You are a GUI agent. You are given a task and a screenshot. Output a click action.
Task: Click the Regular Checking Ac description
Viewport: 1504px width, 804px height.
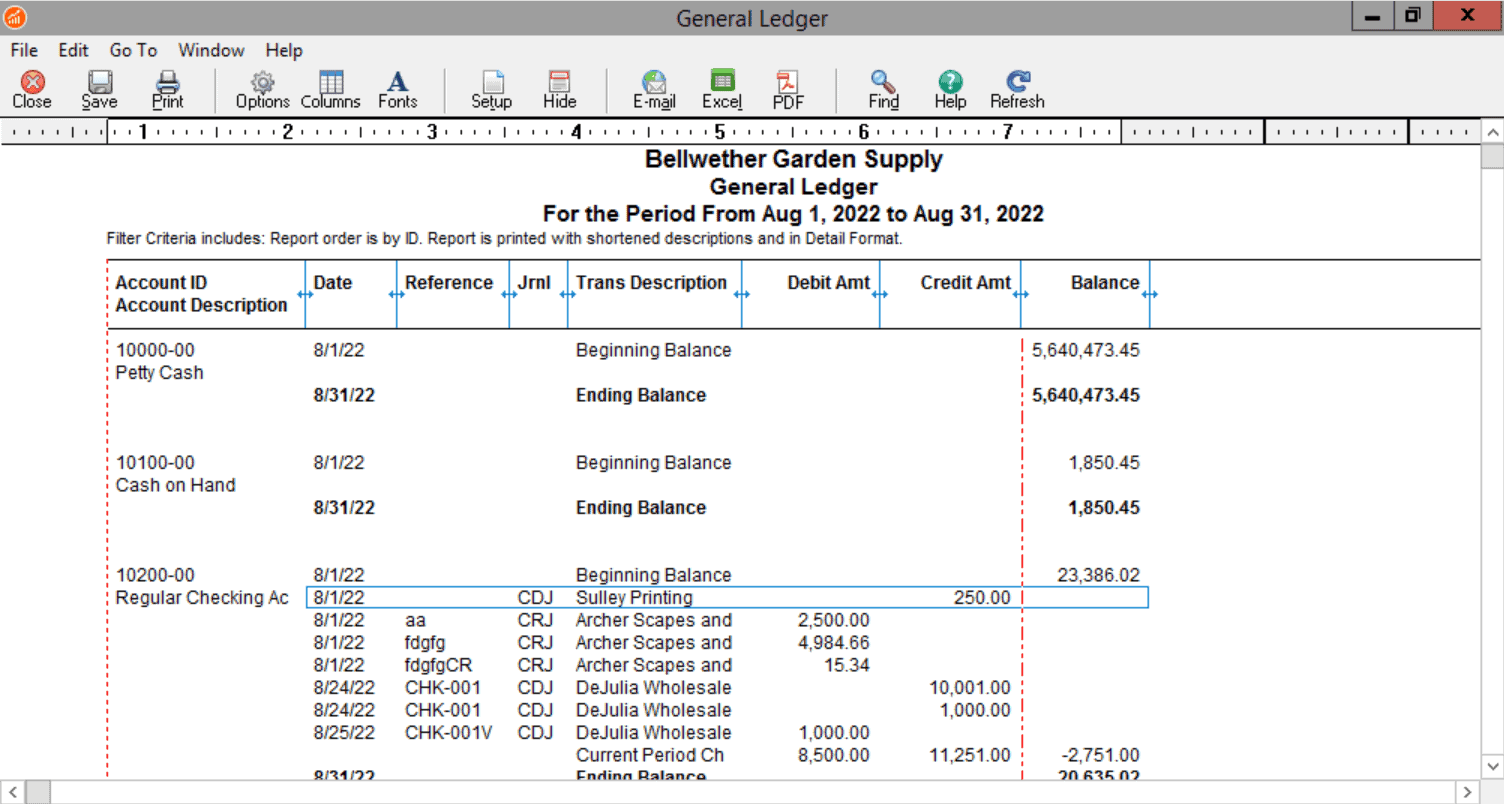[x=202, y=598]
